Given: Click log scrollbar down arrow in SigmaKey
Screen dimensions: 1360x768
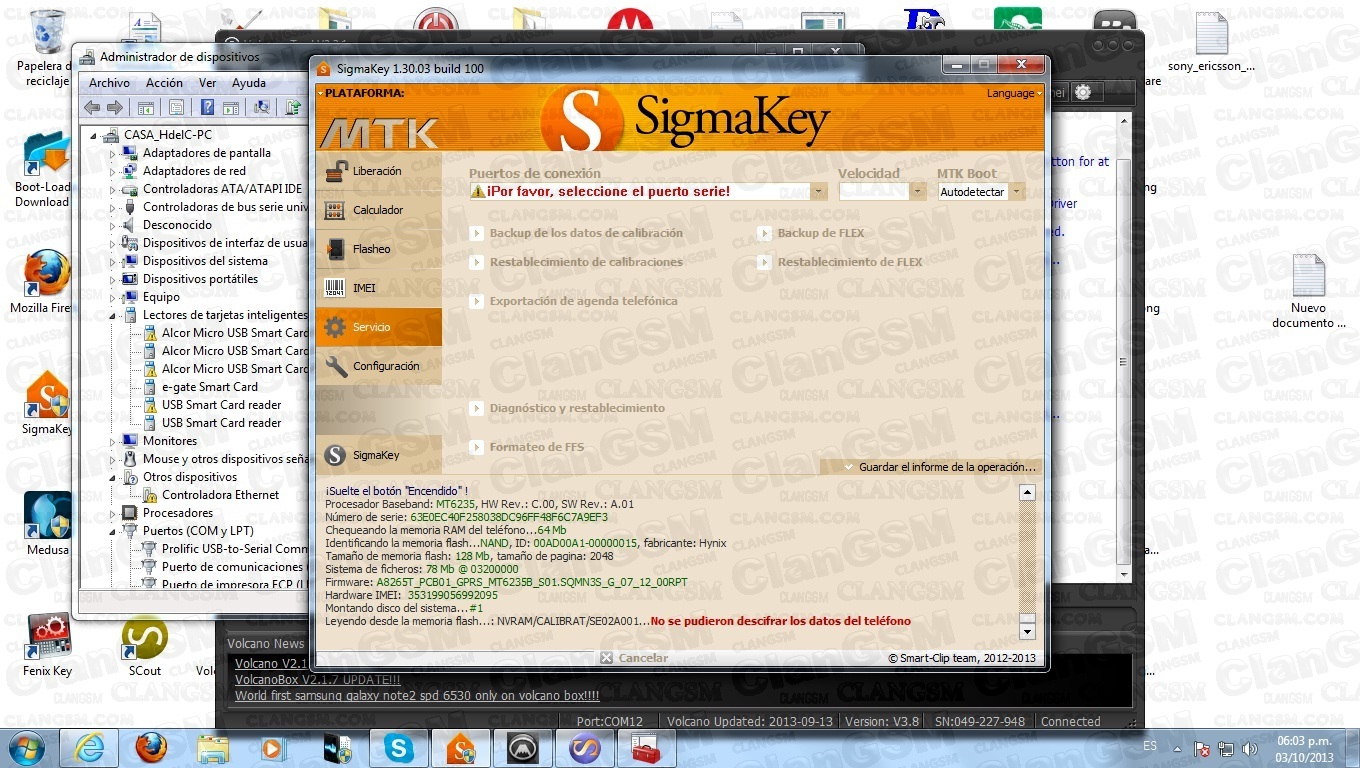Looking at the screenshot, I should tap(1027, 631).
